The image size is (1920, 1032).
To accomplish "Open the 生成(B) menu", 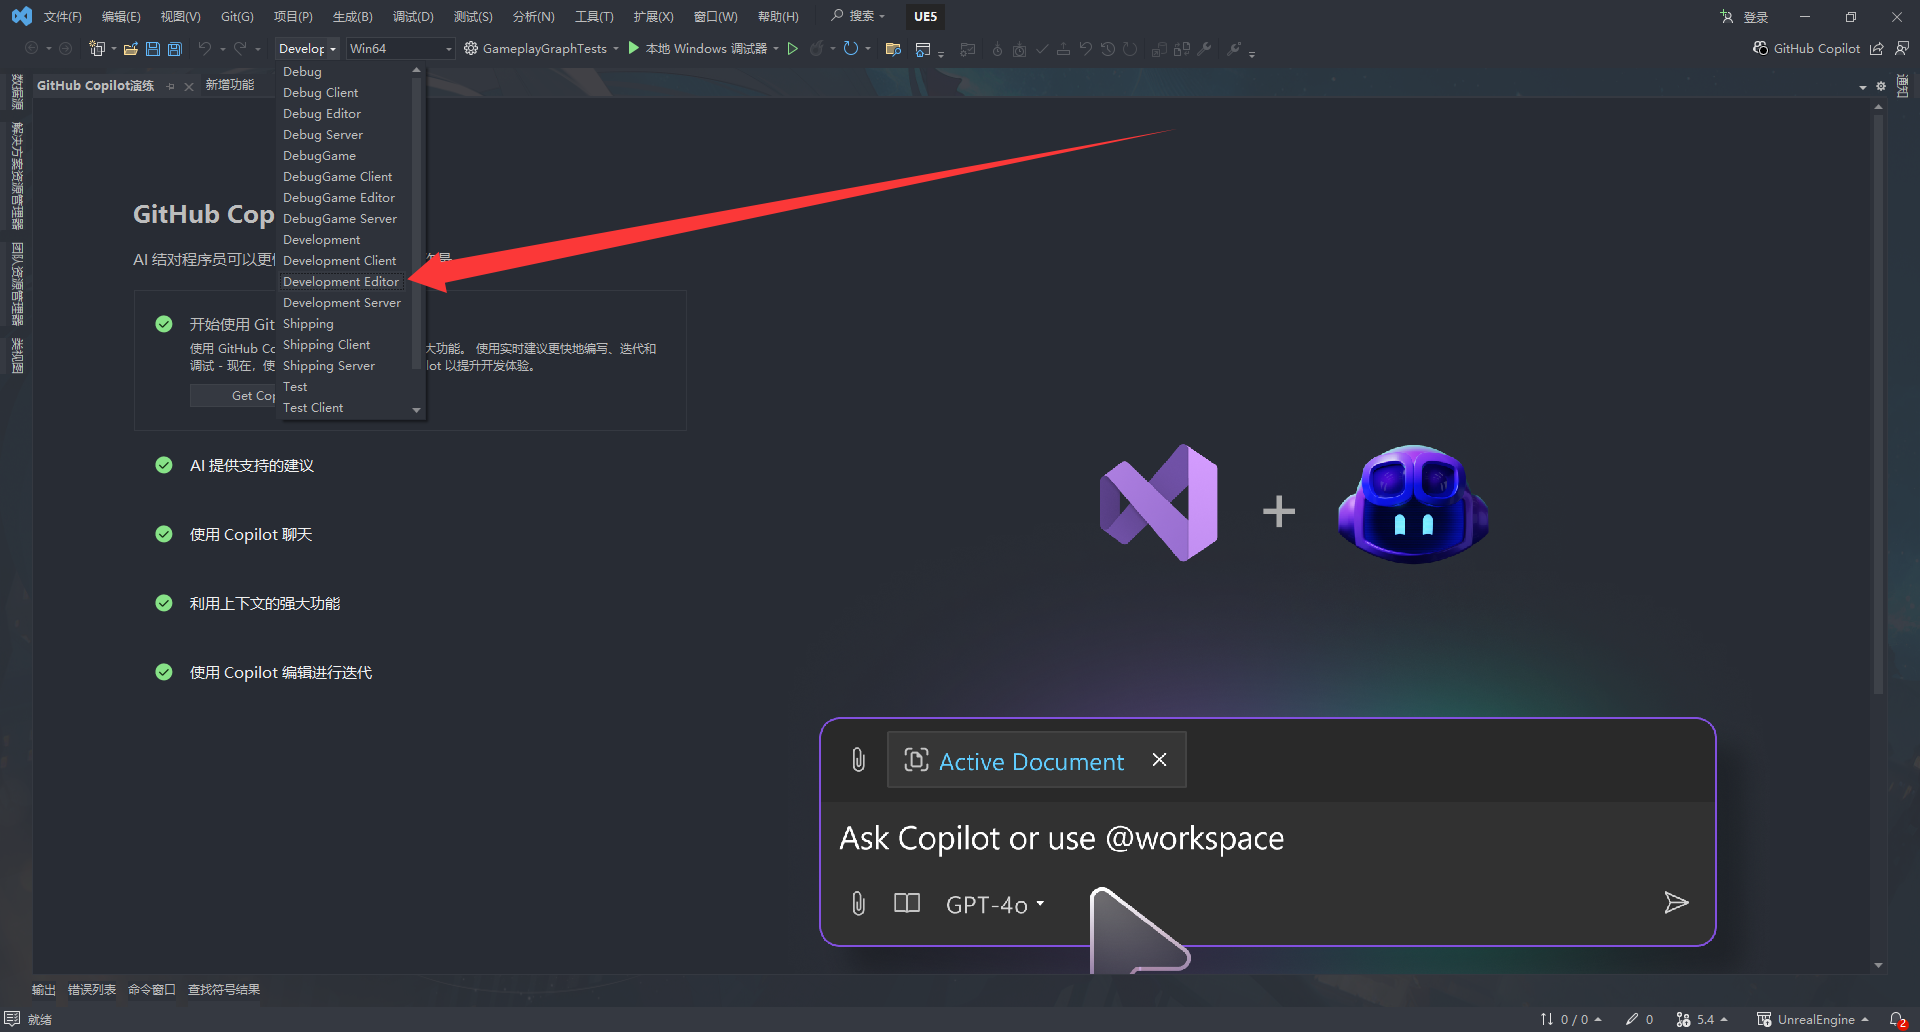I will [x=352, y=16].
